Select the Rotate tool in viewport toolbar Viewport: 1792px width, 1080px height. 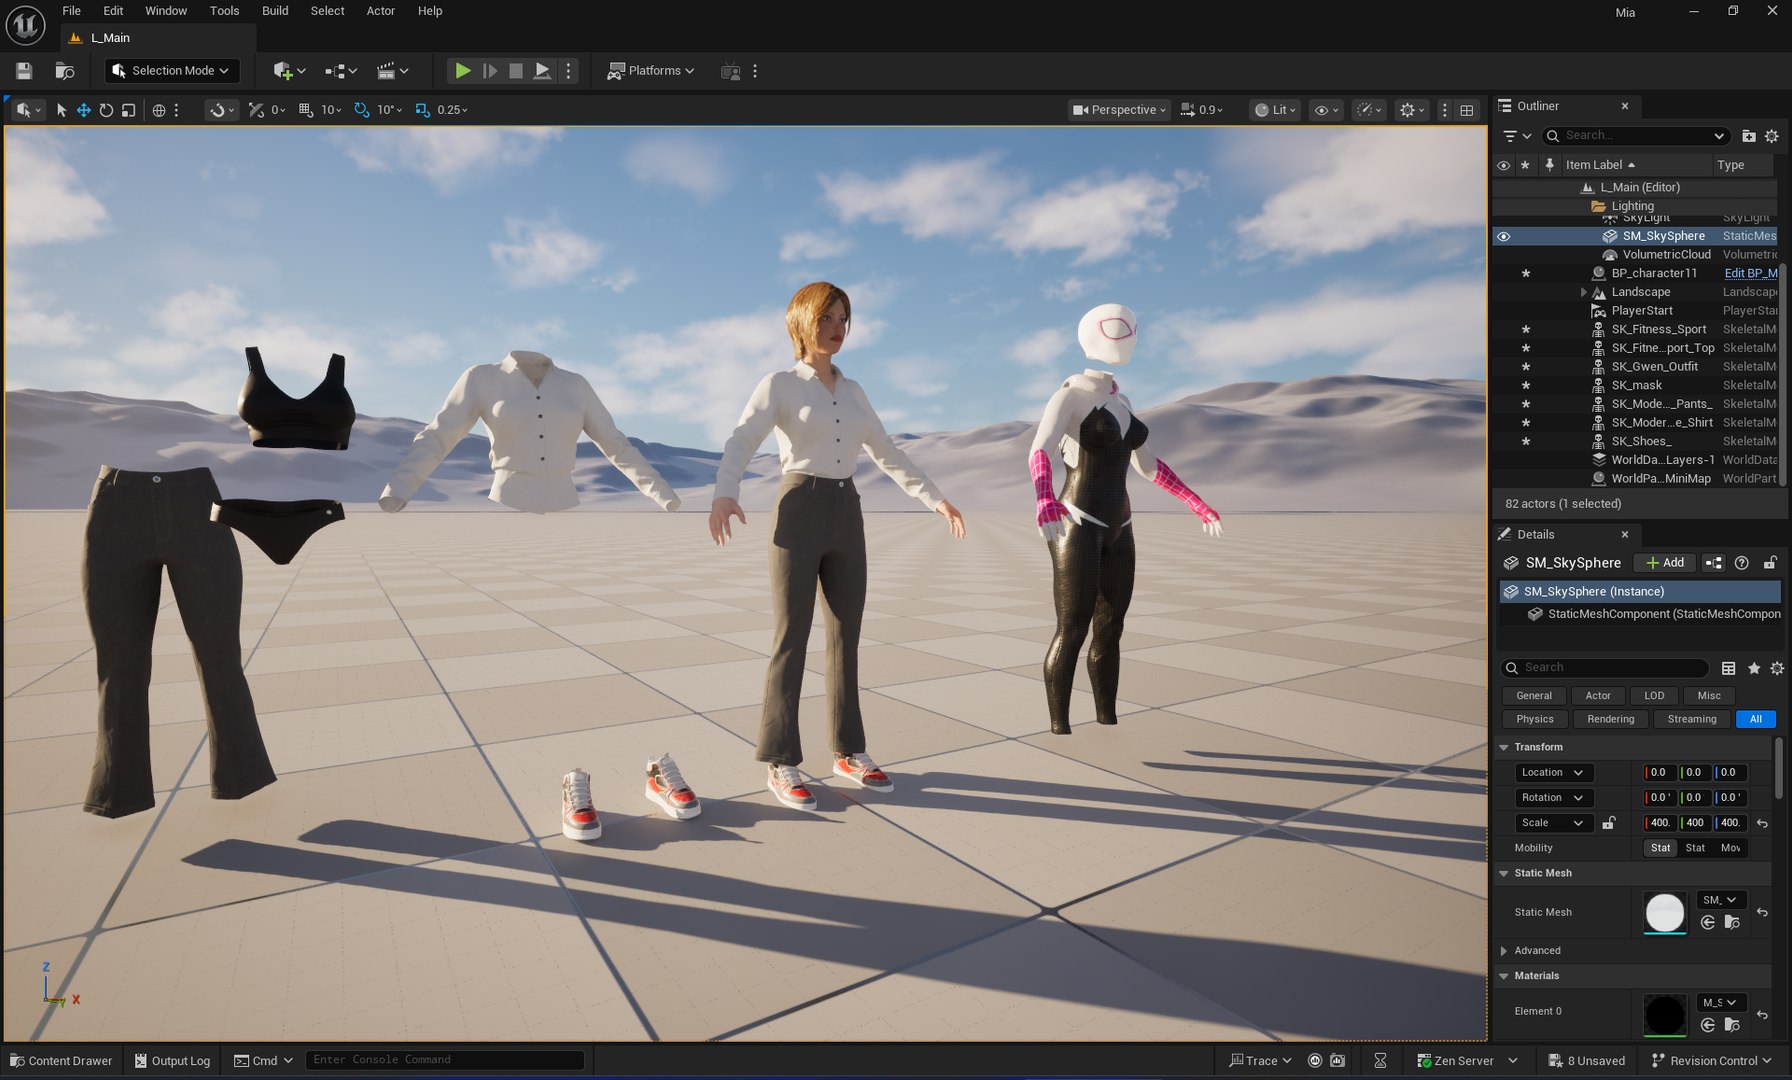pos(106,110)
